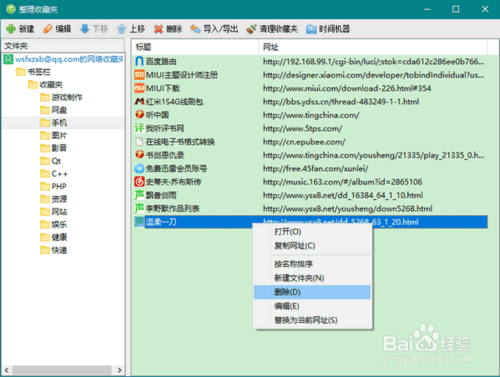Screen dimensions: 500x377
Task: Click the 我听评书网 favicon
Action: tap(139, 128)
